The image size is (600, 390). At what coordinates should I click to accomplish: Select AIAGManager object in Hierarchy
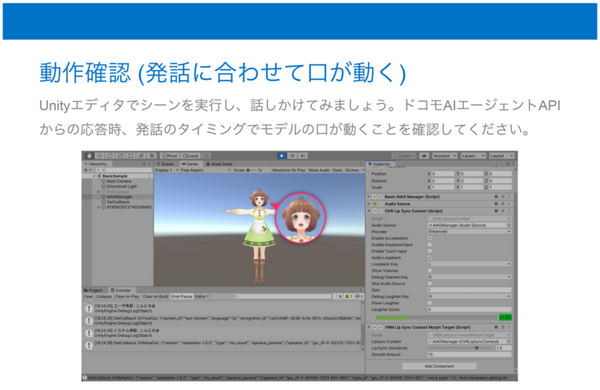pos(119,197)
